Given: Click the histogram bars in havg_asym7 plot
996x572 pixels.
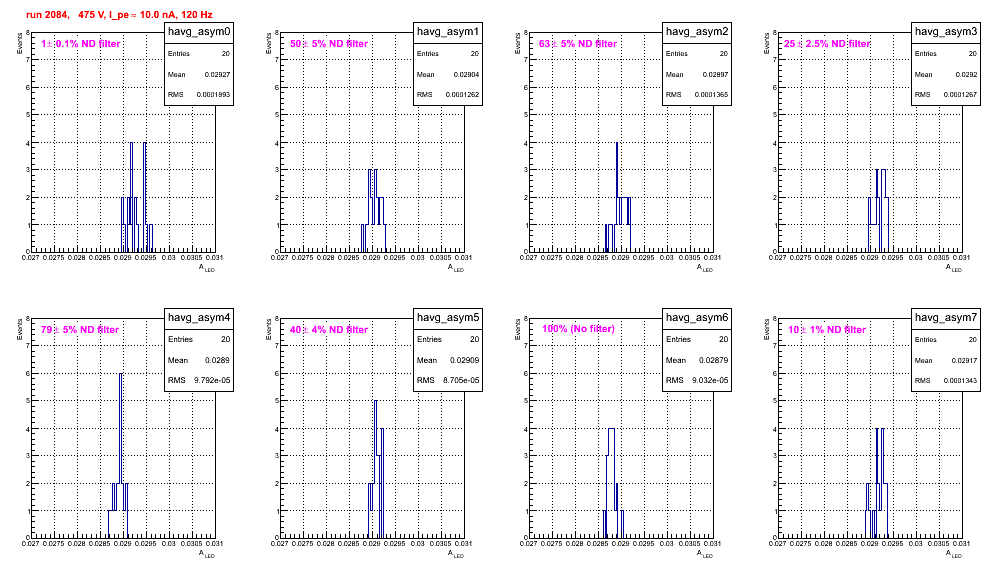Looking at the screenshot, I should tap(876, 483).
